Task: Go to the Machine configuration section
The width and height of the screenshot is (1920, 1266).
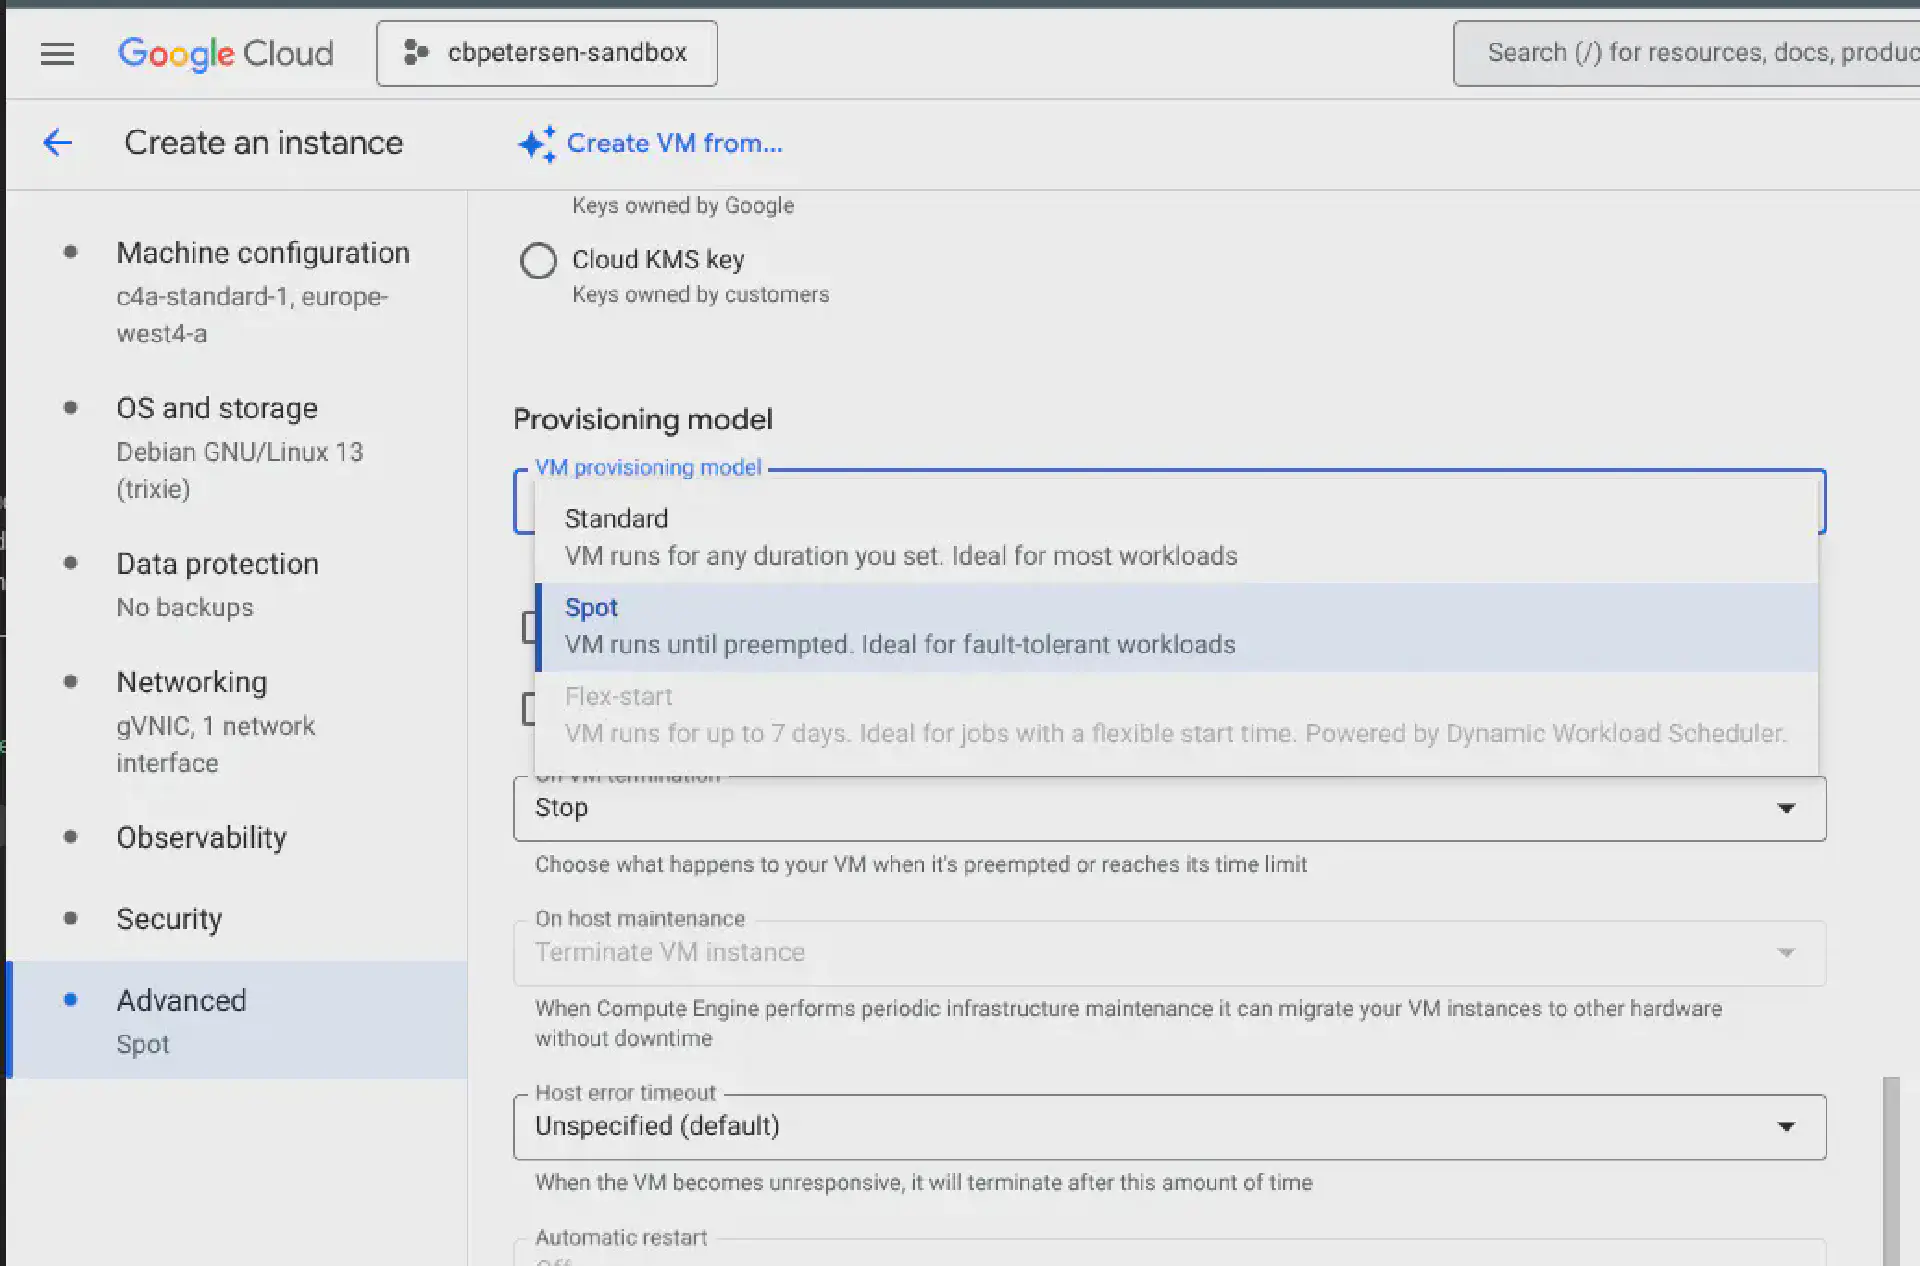Action: [x=263, y=252]
